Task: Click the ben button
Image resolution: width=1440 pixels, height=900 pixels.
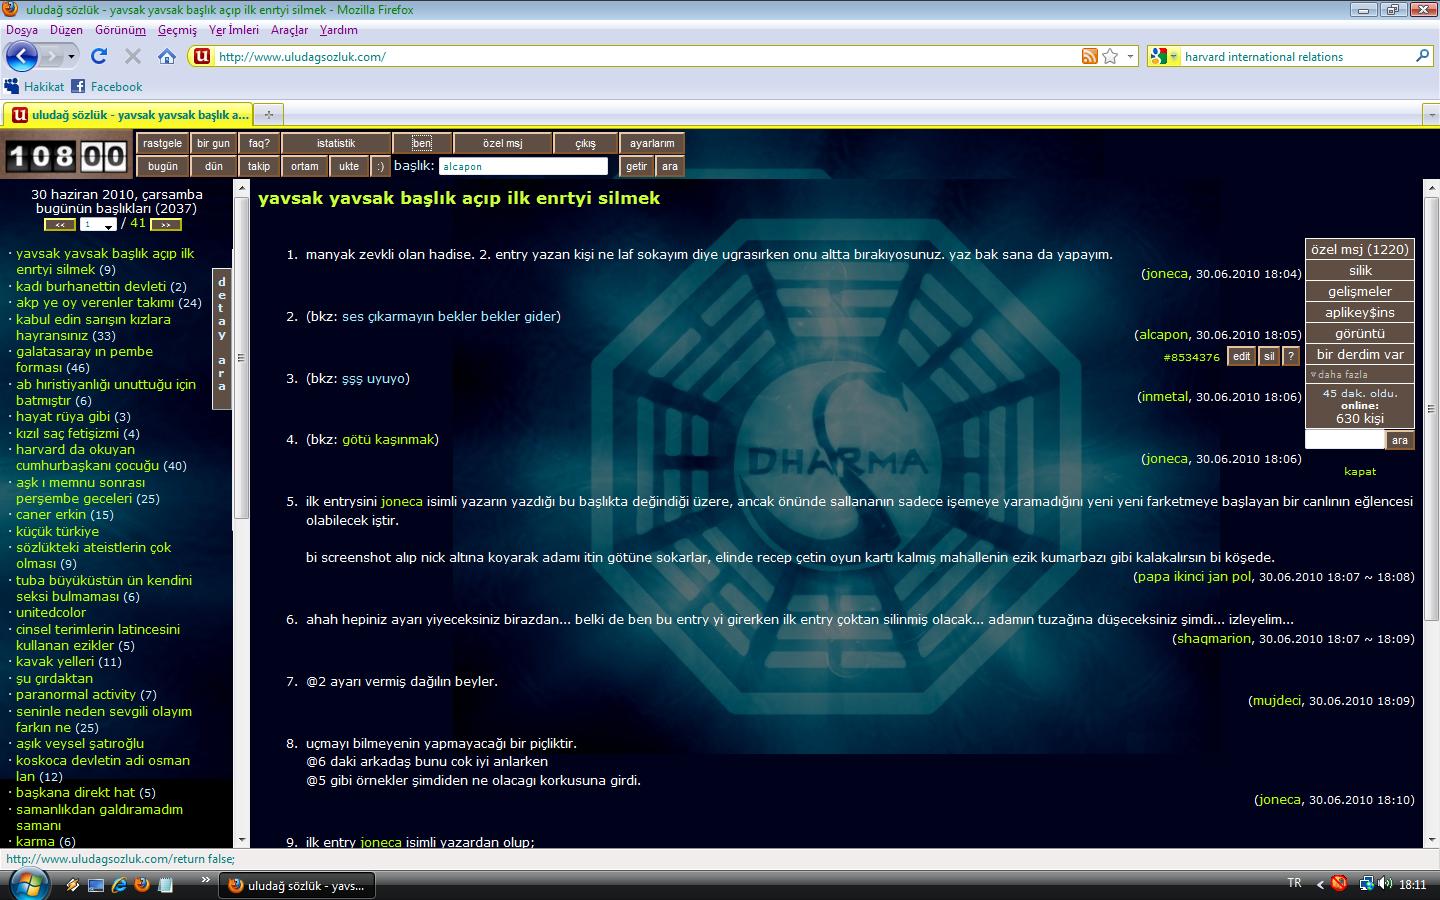Action: click(422, 144)
